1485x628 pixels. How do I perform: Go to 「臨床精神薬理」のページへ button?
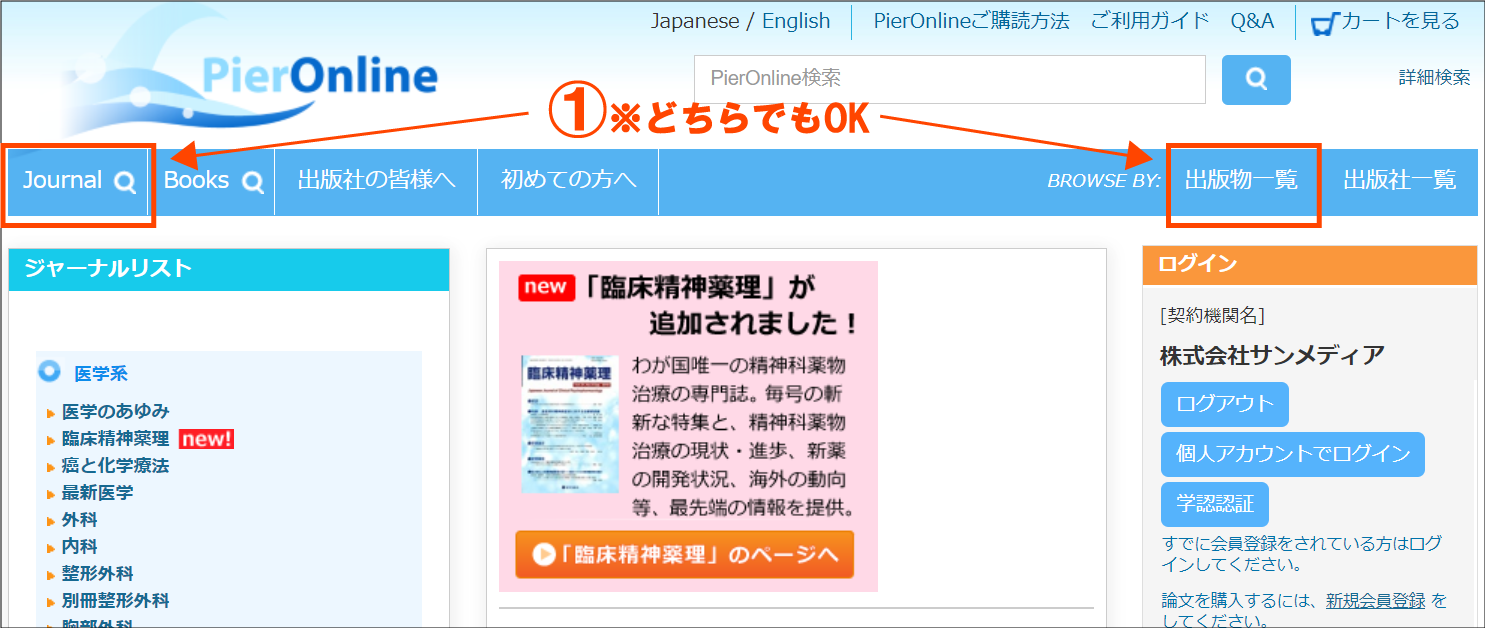point(685,554)
